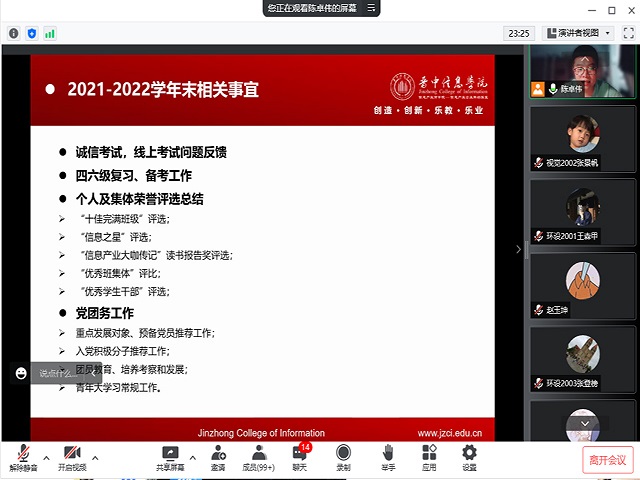Click the muted mic icon on 视觉2002 tile
This screenshot has width=640, height=480.
pos(539,162)
